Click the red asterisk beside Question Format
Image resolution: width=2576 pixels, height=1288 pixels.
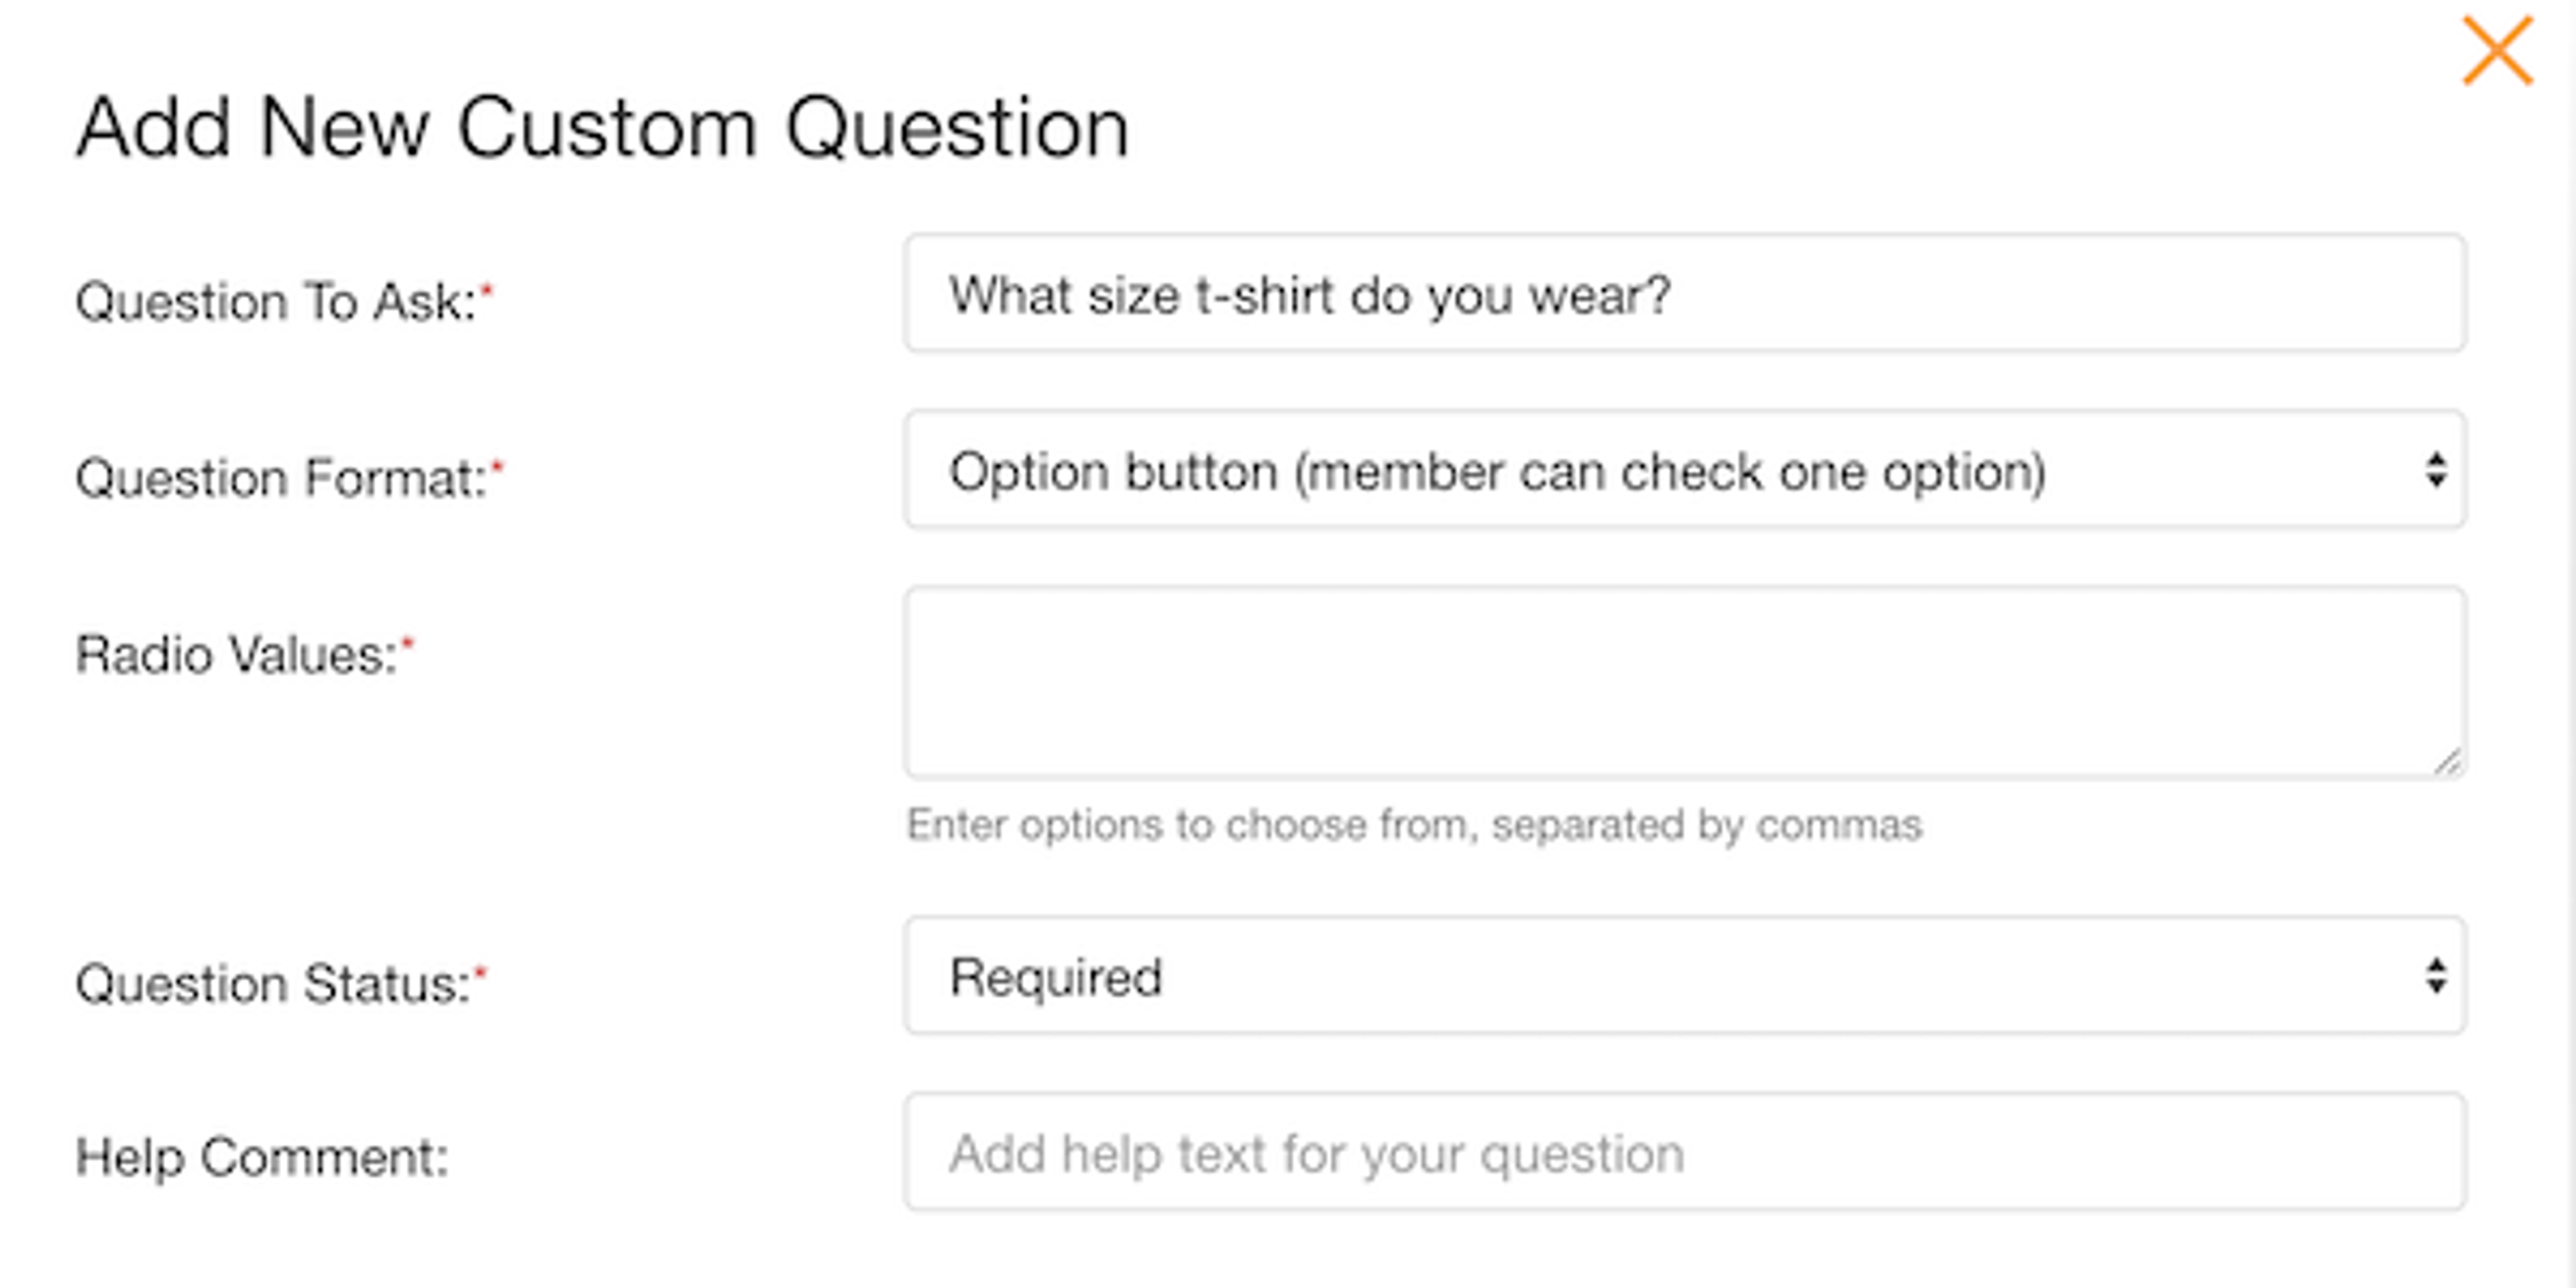(x=498, y=466)
